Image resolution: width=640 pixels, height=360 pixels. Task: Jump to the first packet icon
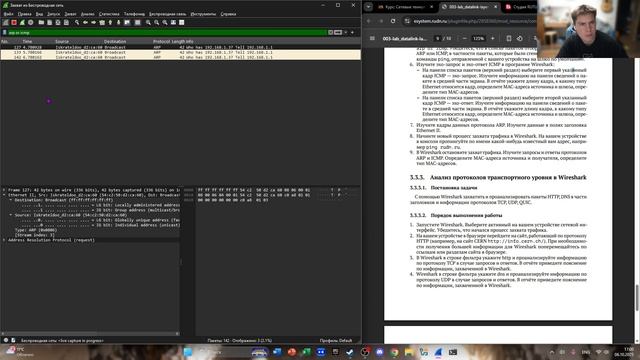(x=110, y=22)
